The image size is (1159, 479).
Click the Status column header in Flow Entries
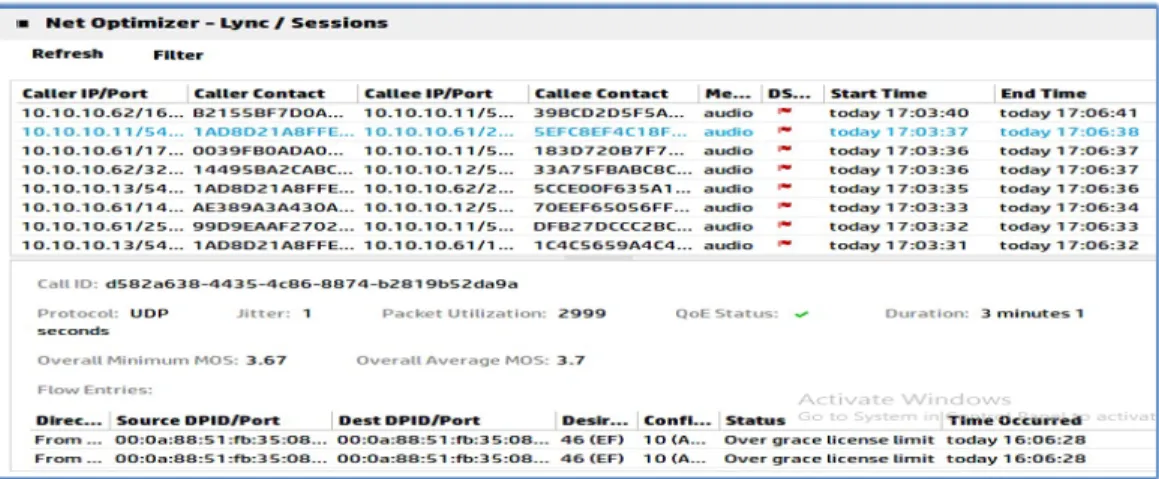[x=755, y=421]
